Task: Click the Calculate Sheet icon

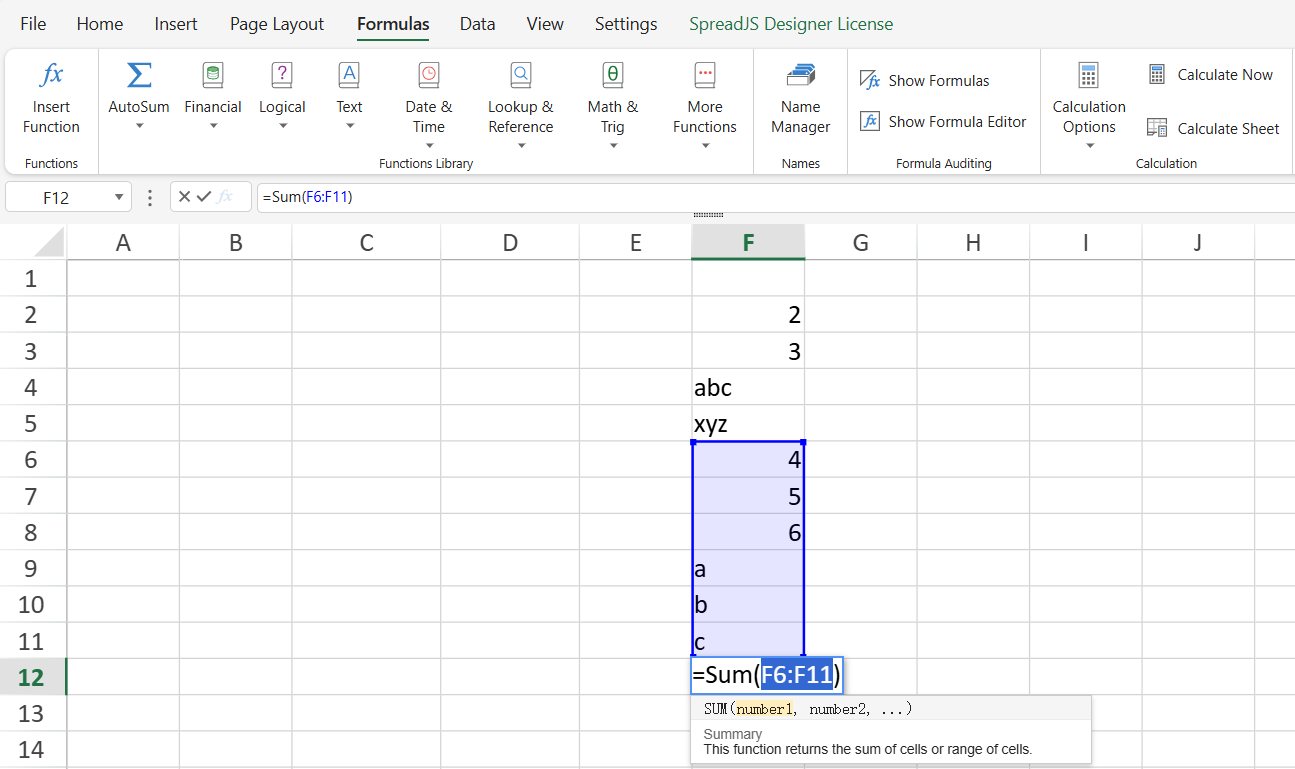Action: [1157, 127]
